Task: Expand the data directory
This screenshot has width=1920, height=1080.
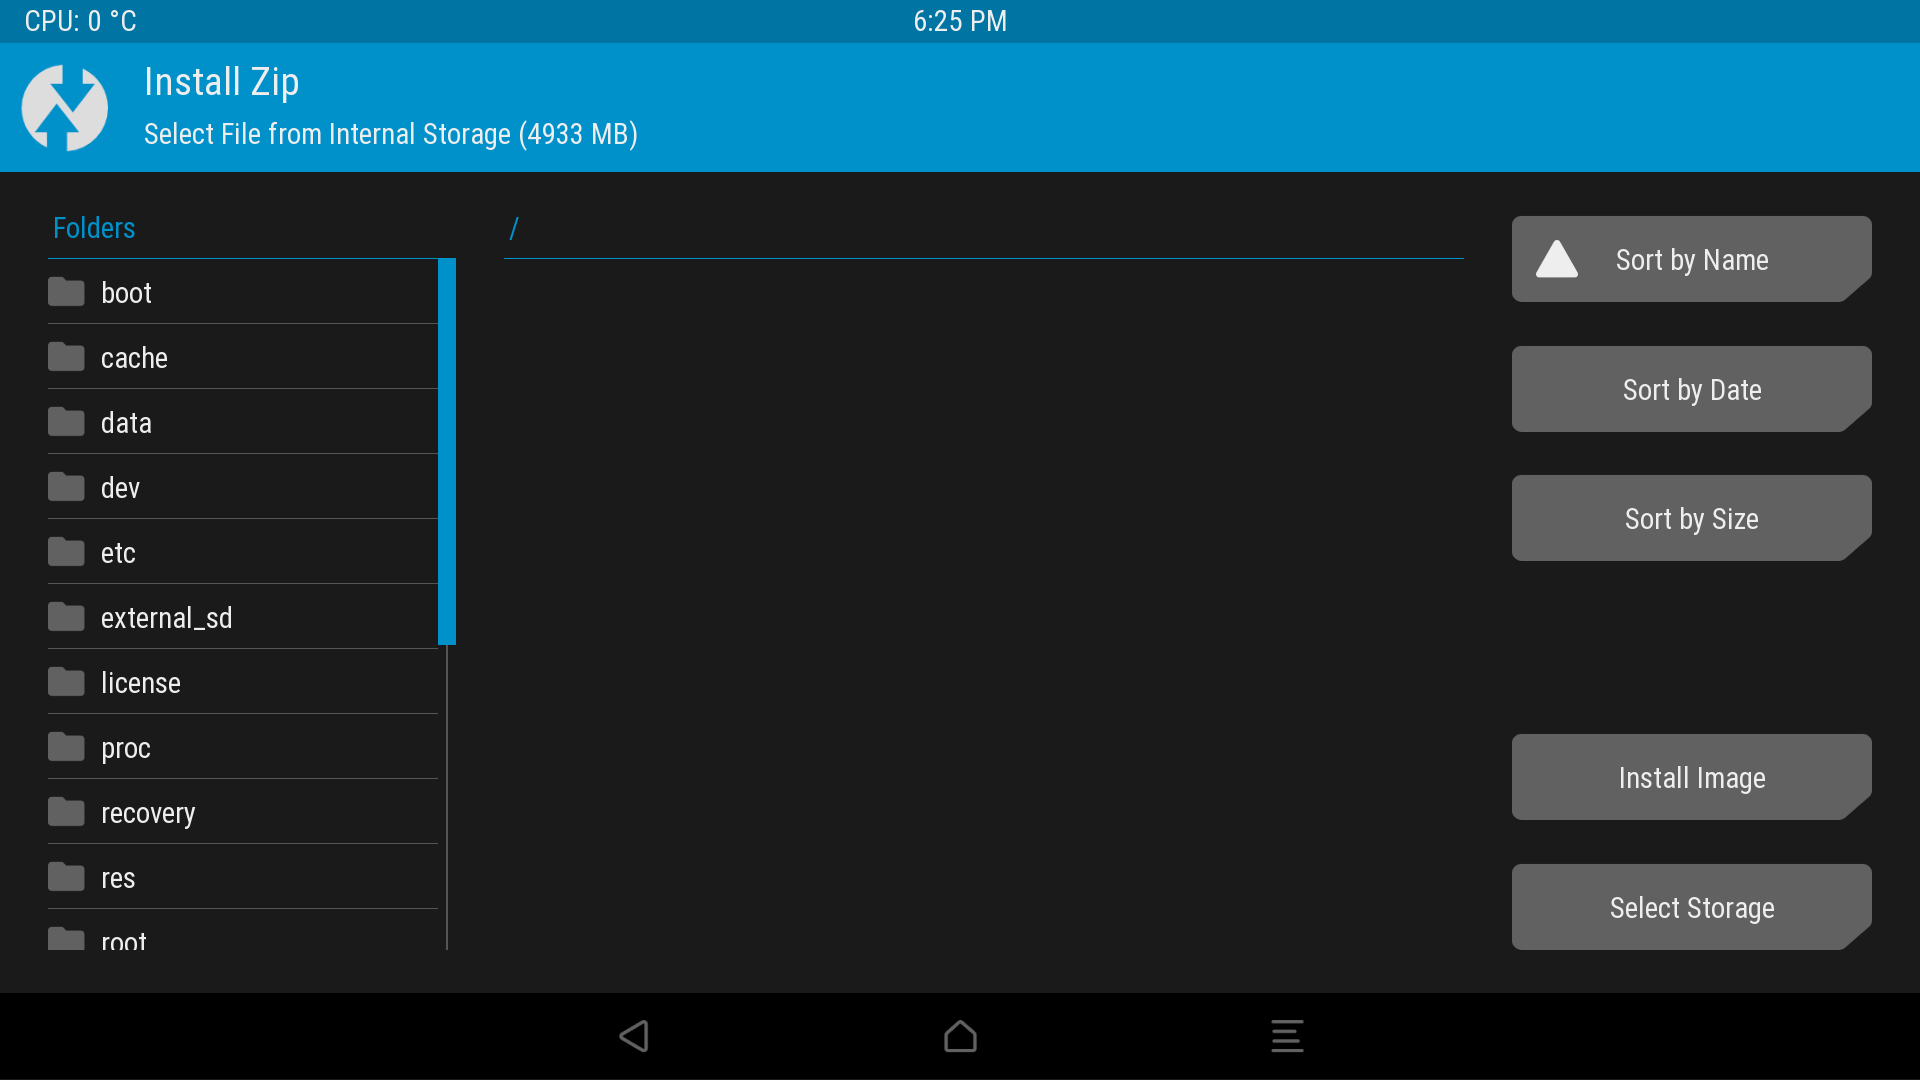Action: click(125, 422)
